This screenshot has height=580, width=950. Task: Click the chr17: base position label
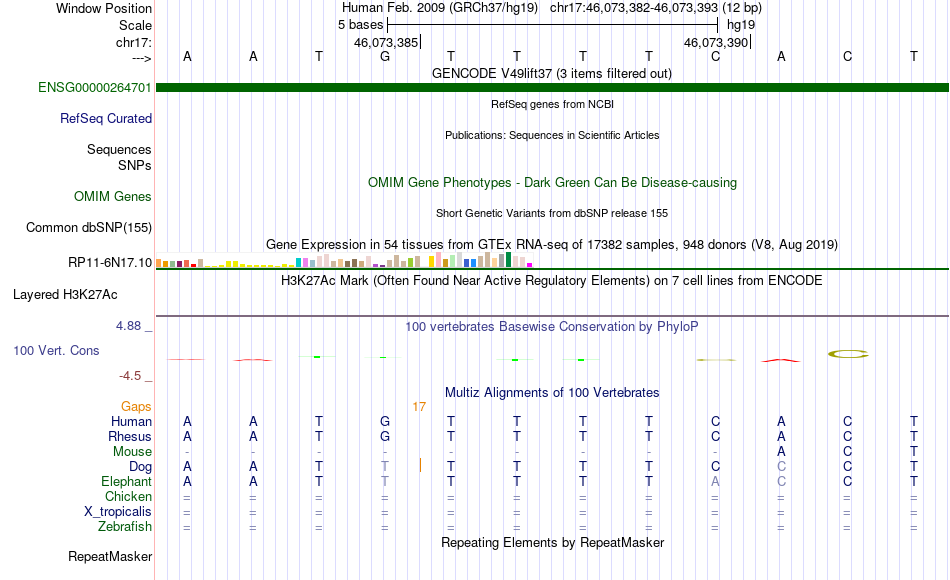click(x=134, y=43)
